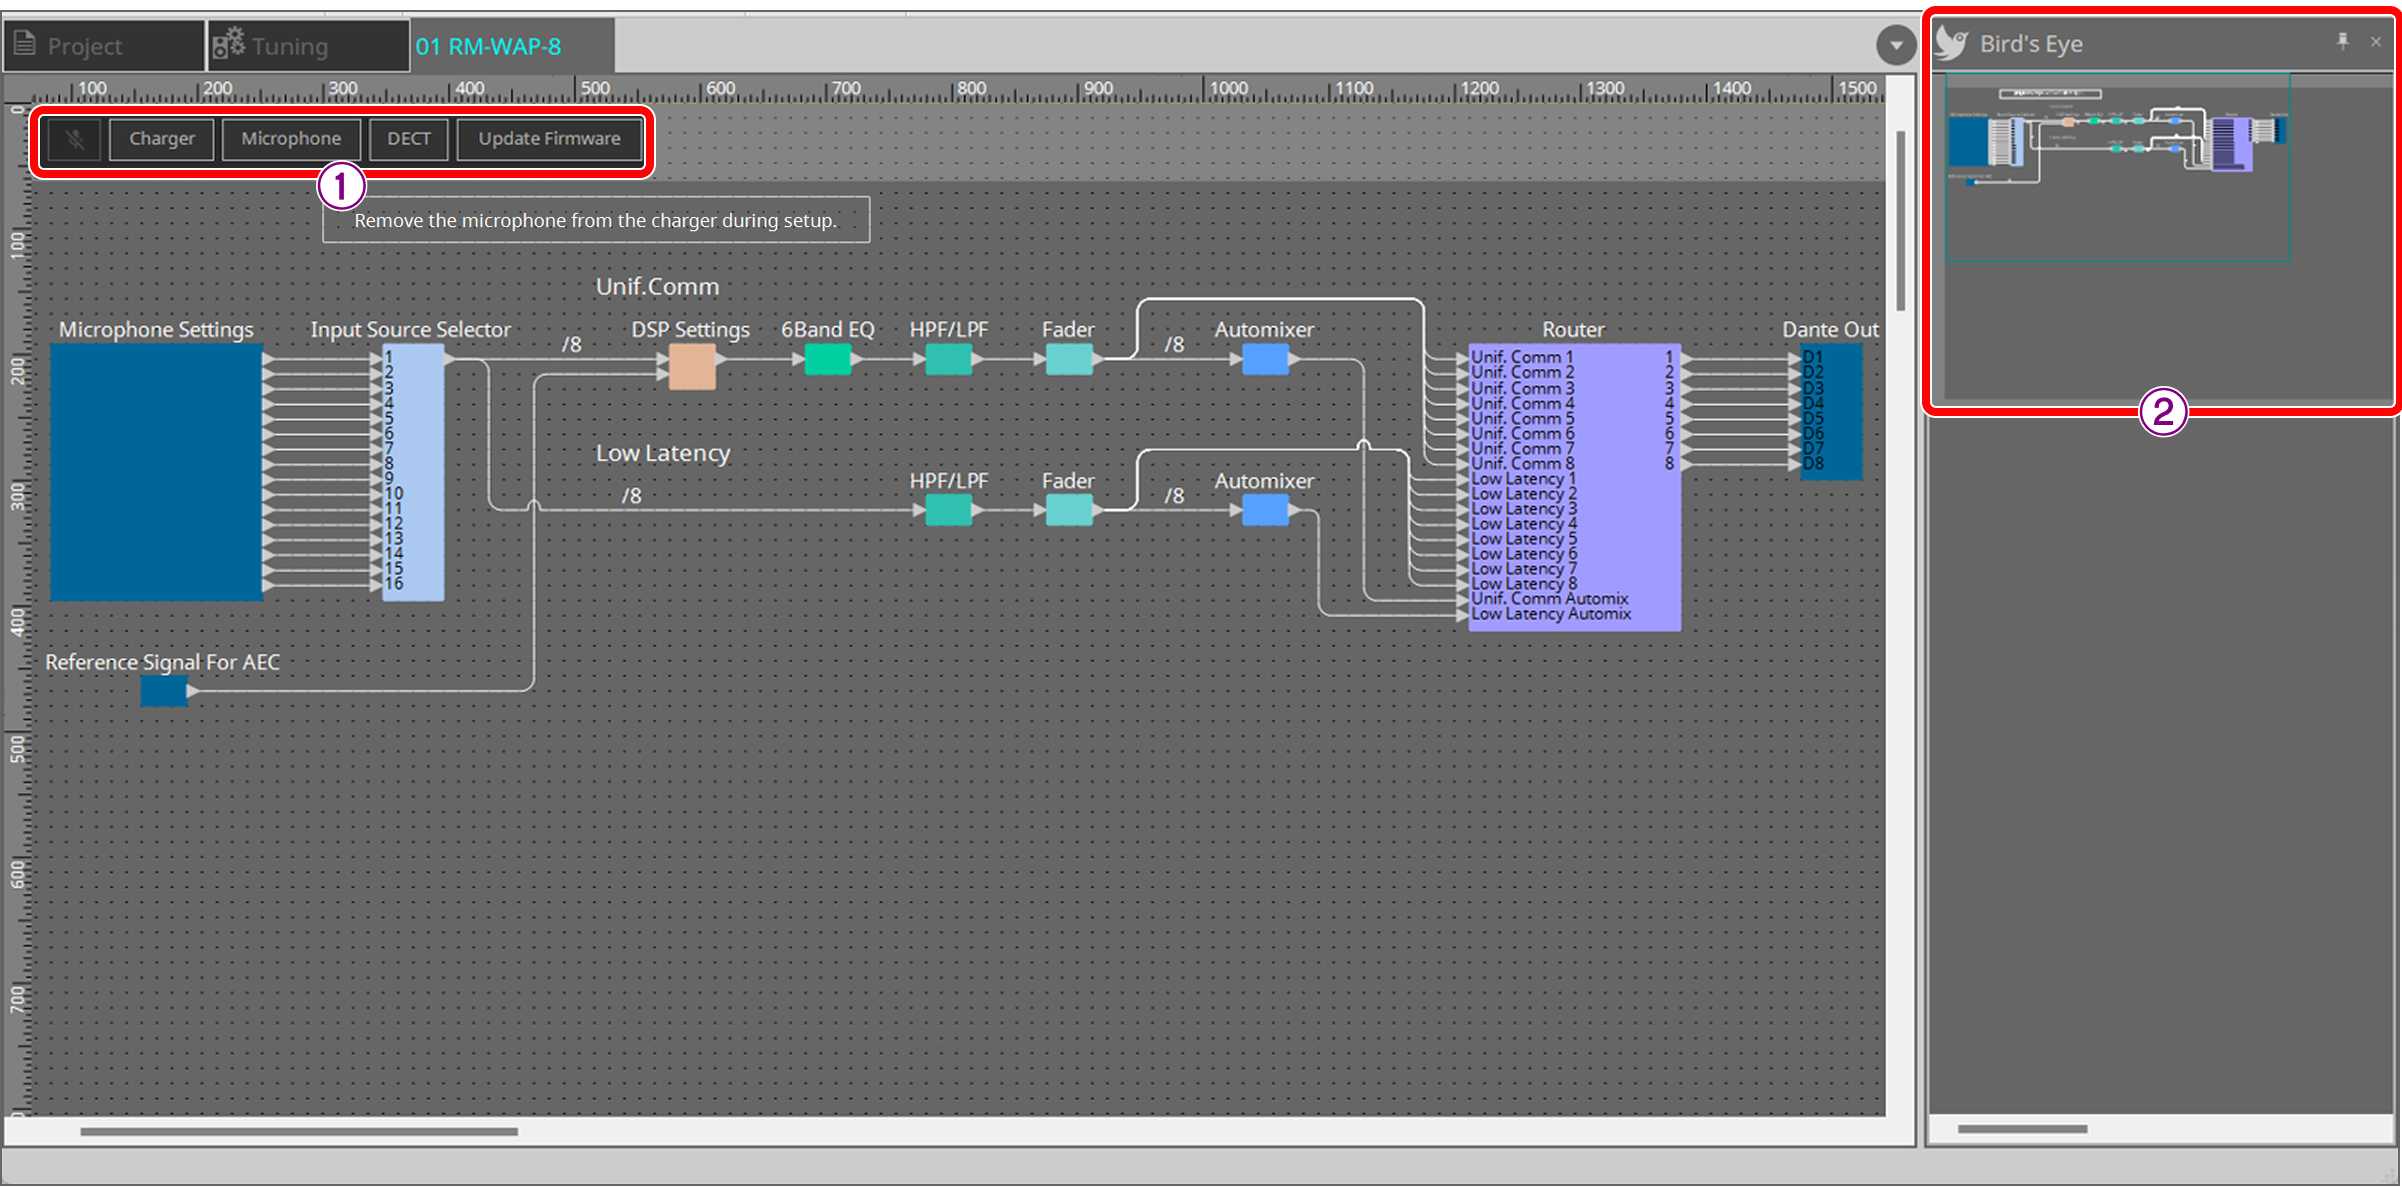Select the Low Latency Automixer block
The width and height of the screenshot is (2402, 1187).
[x=1264, y=510]
